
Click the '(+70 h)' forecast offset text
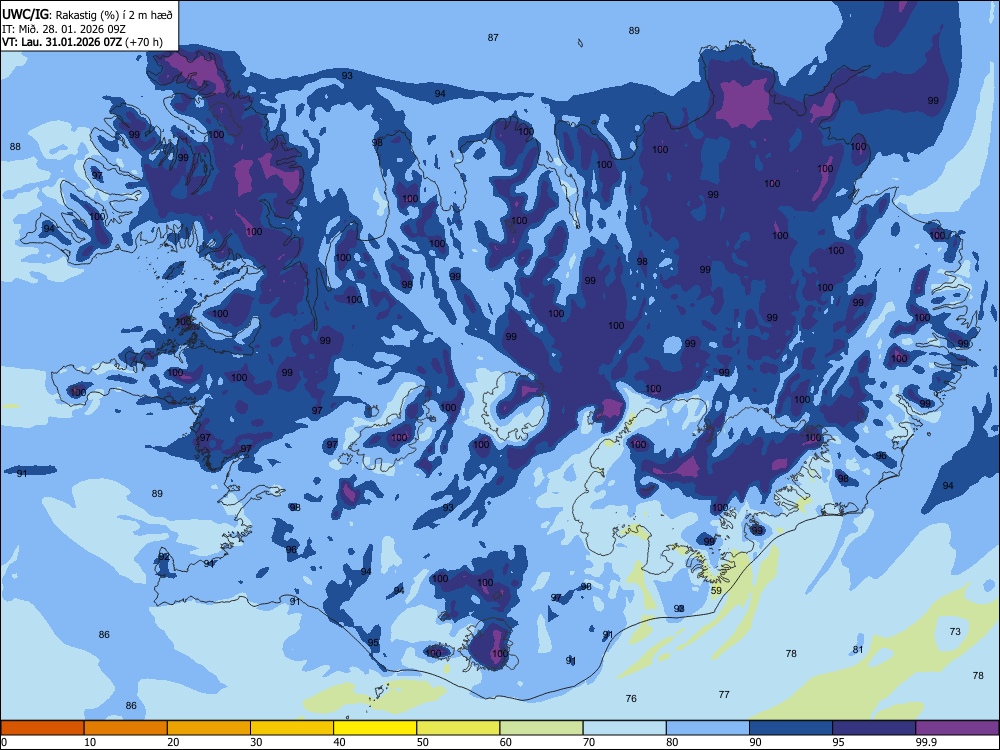click(144, 42)
